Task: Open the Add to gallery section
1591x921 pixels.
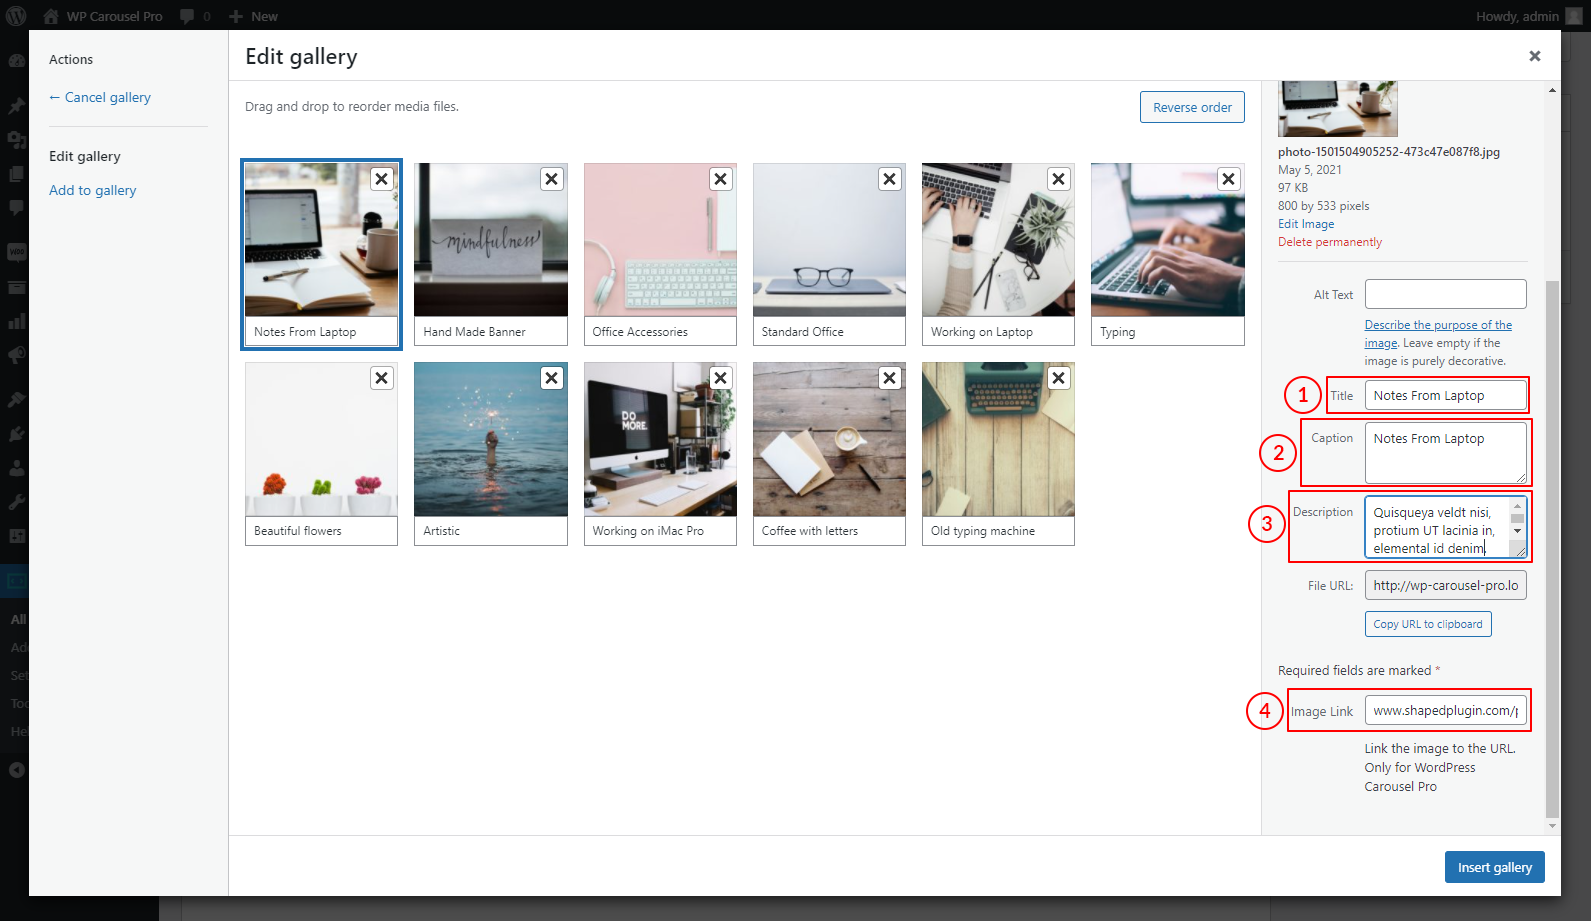Action: [x=93, y=190]
